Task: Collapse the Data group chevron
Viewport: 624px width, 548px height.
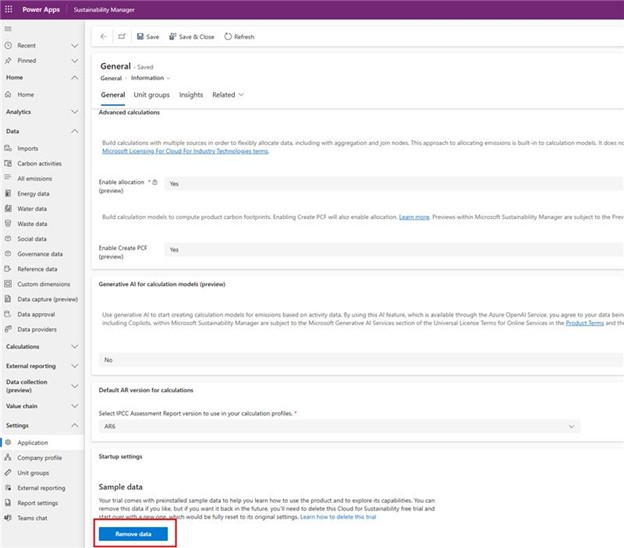Action: [x=74, y=131]
